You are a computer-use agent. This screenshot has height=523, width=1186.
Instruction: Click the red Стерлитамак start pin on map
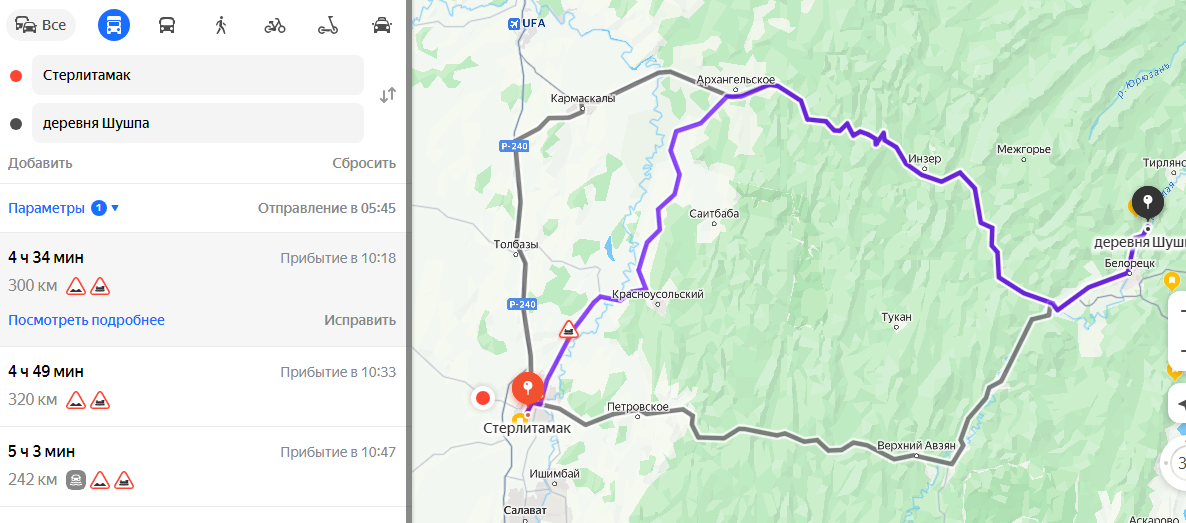[x=528, y=389]
